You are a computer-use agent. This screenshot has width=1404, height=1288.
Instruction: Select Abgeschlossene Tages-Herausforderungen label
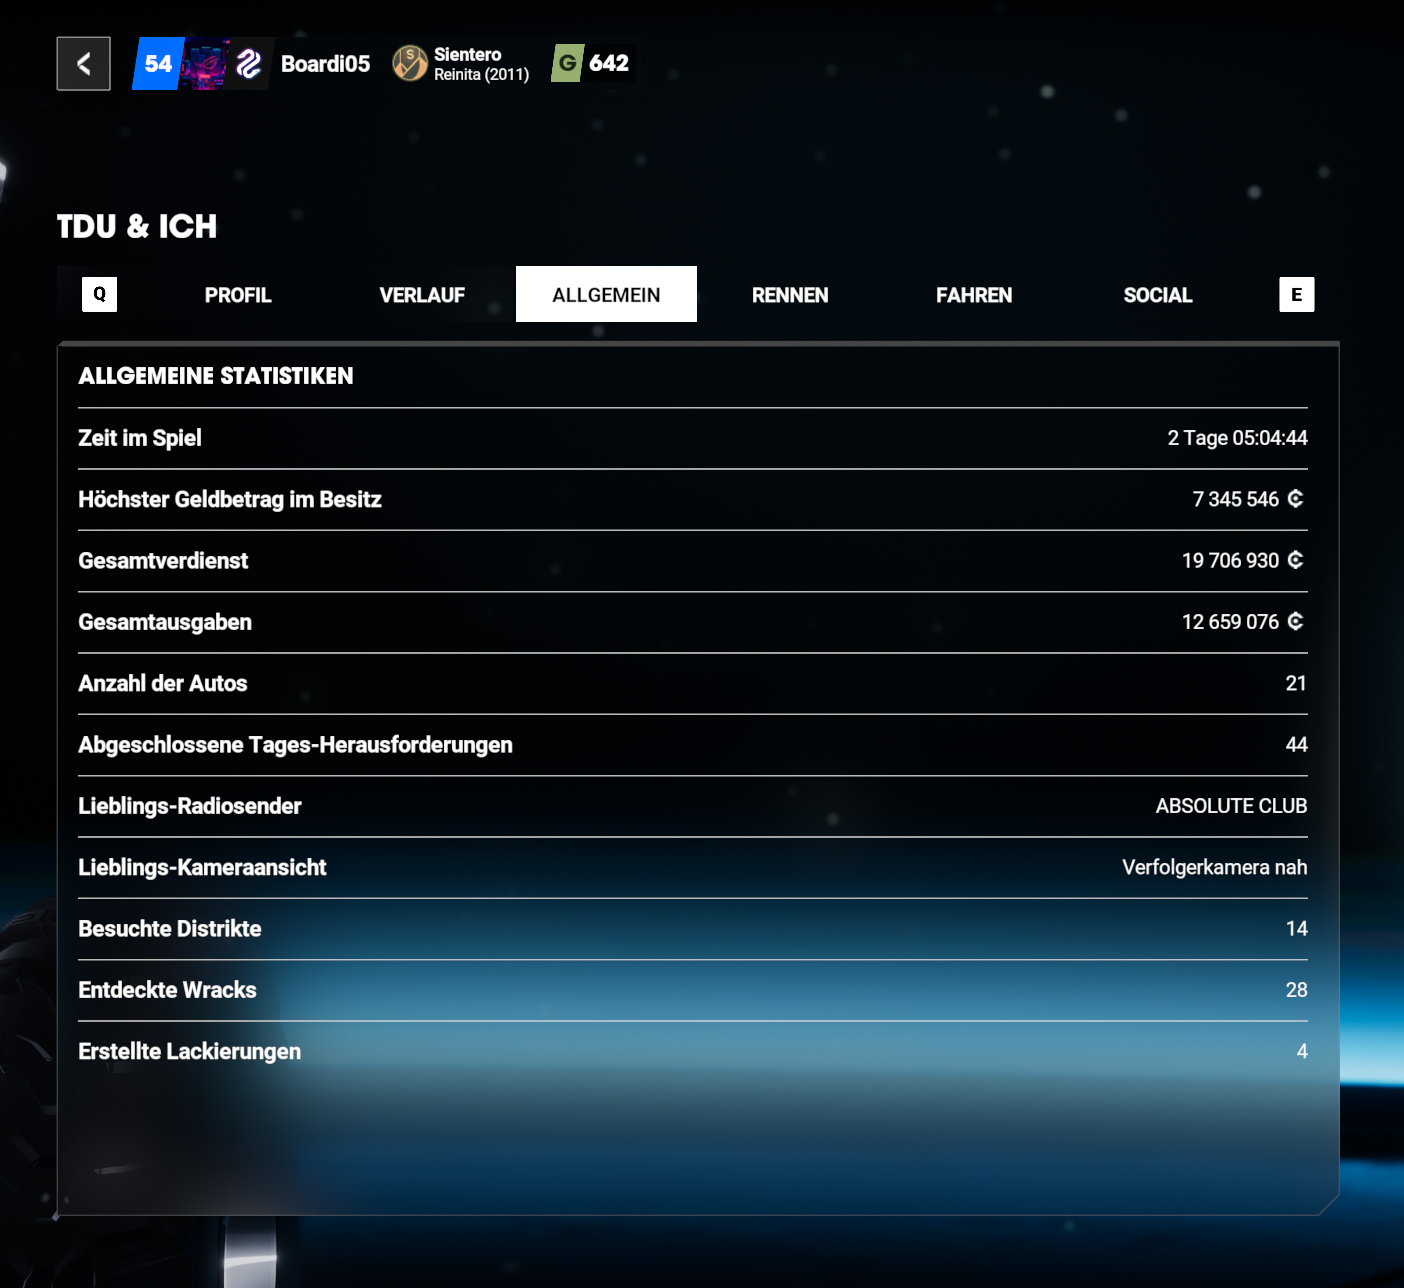click(x=296, y=745)
